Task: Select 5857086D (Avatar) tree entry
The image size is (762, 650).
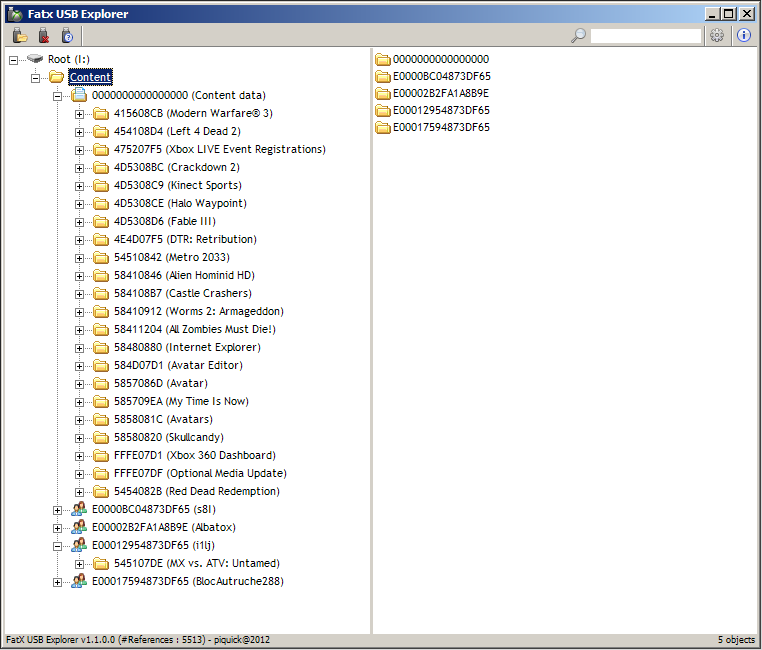Action: (161, 383)
